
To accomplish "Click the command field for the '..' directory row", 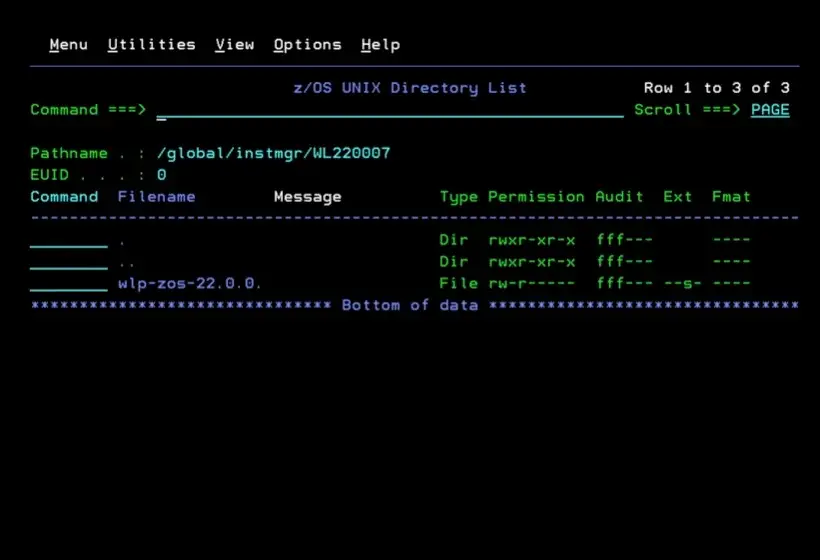I will pyautogui.click(x=69, y=262).
